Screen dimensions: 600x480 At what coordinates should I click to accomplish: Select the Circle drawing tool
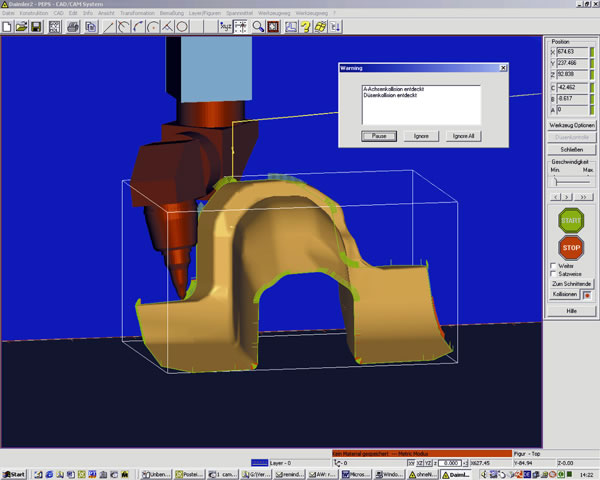pyautogui.click(x=184, y=27)
